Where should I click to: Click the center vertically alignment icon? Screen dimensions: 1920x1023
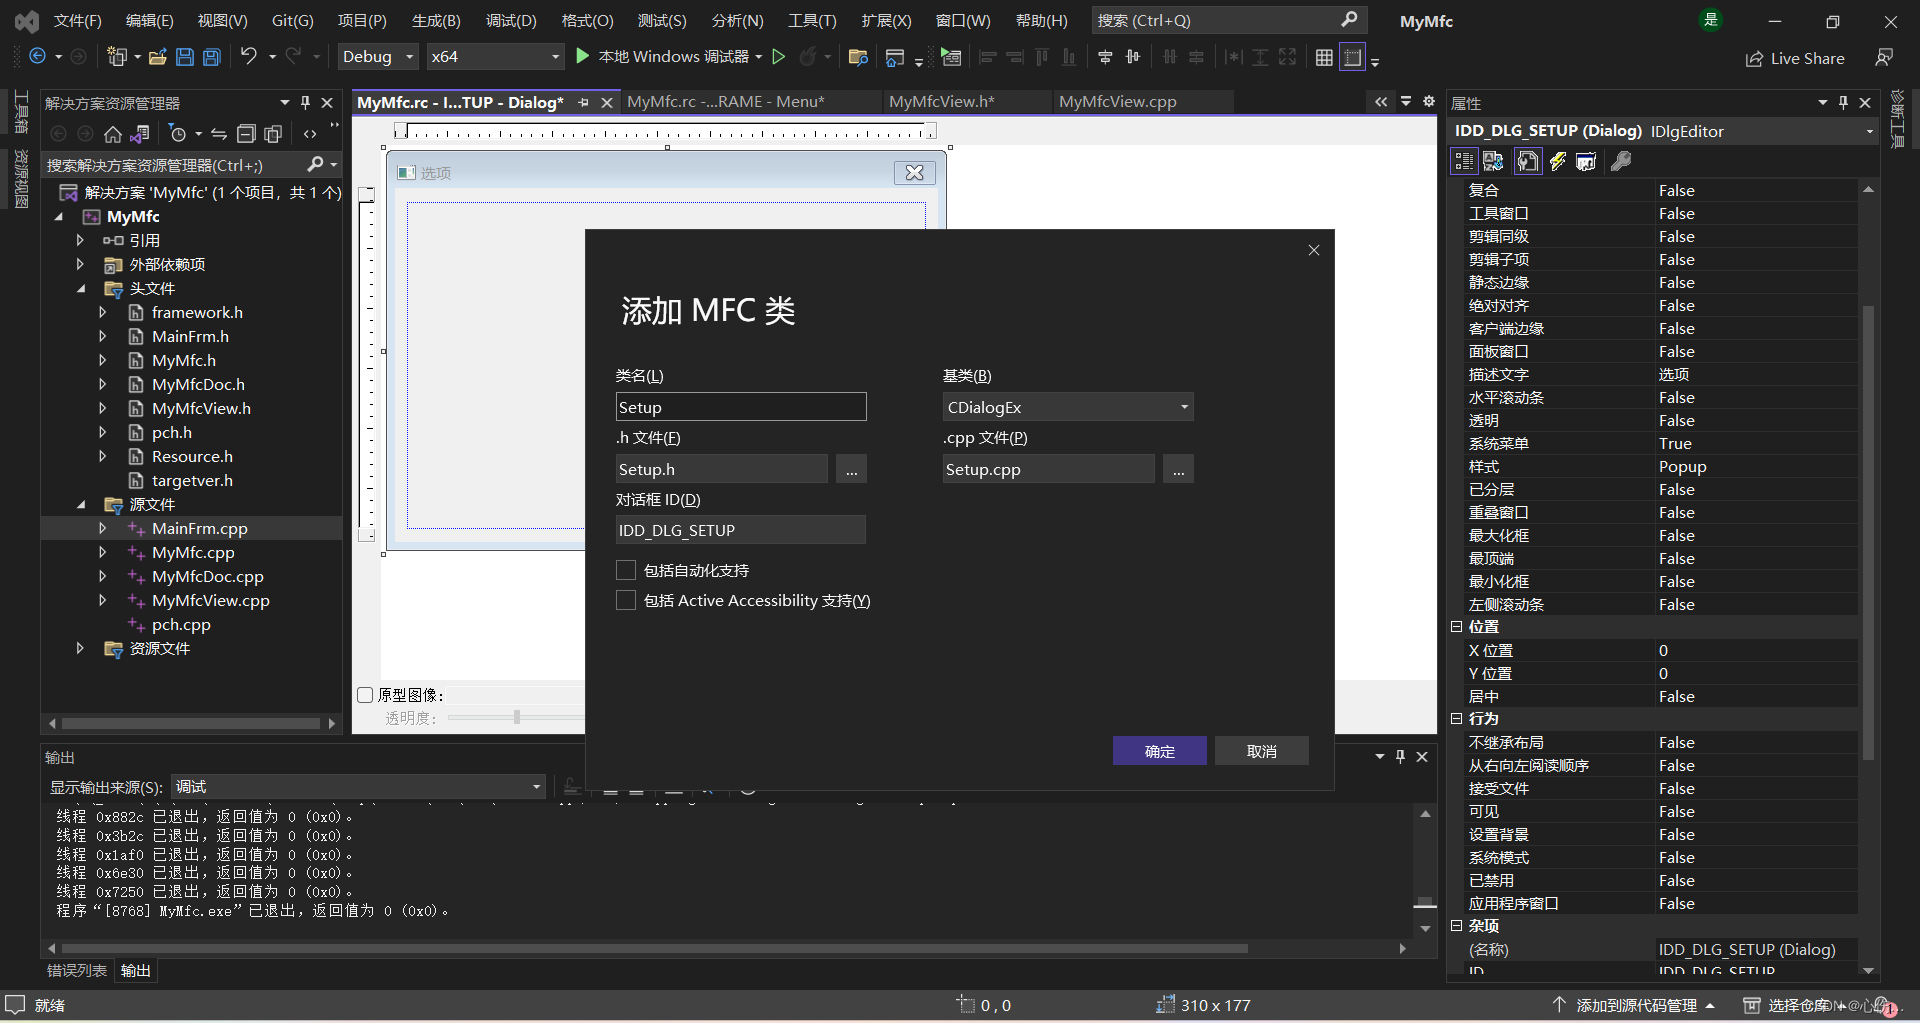(1133, 57)
